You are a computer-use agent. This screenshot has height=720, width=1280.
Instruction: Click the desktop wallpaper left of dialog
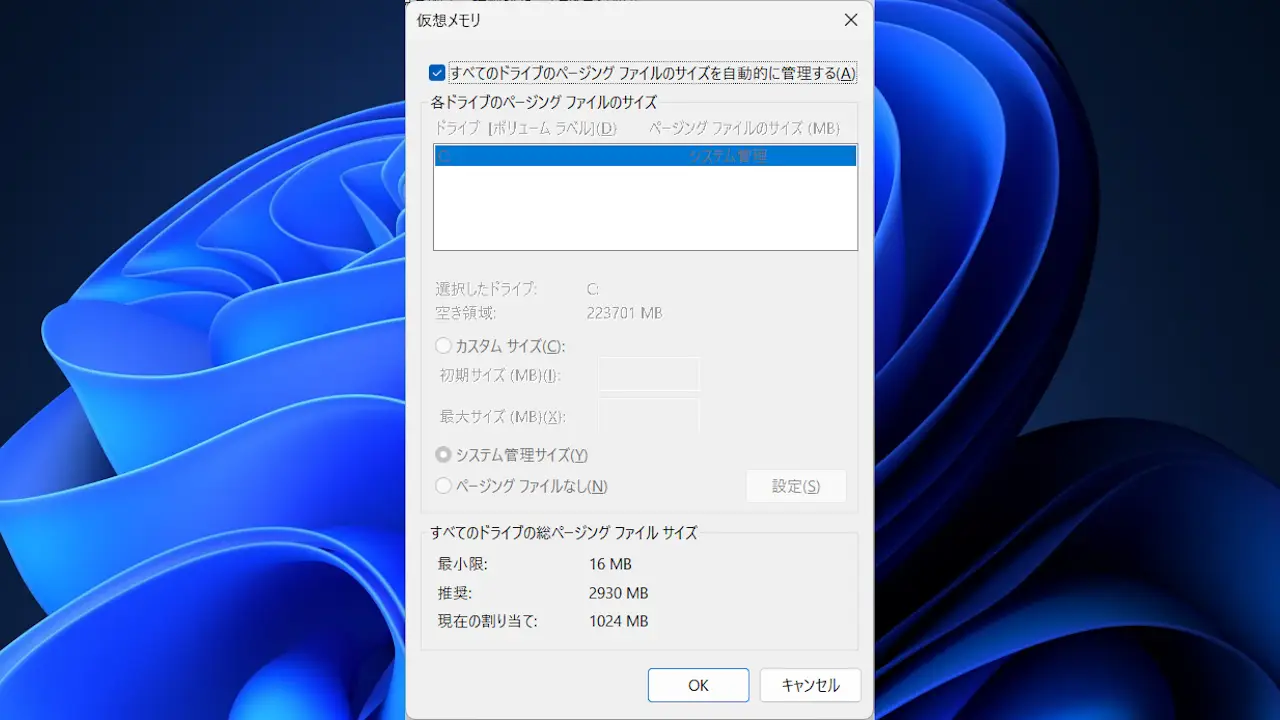(x=200, y=400)
